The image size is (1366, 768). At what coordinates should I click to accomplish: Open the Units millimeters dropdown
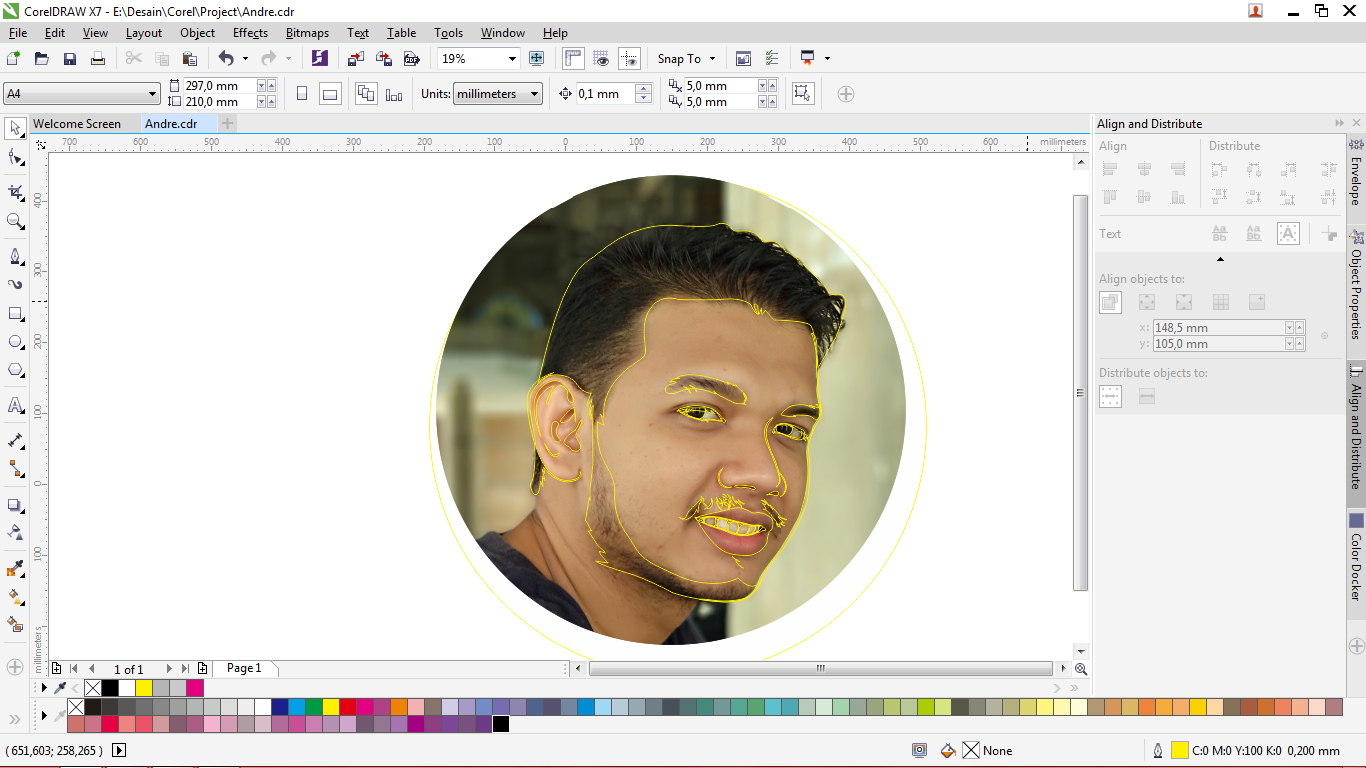pyautogui.click(x=535, y=94)
